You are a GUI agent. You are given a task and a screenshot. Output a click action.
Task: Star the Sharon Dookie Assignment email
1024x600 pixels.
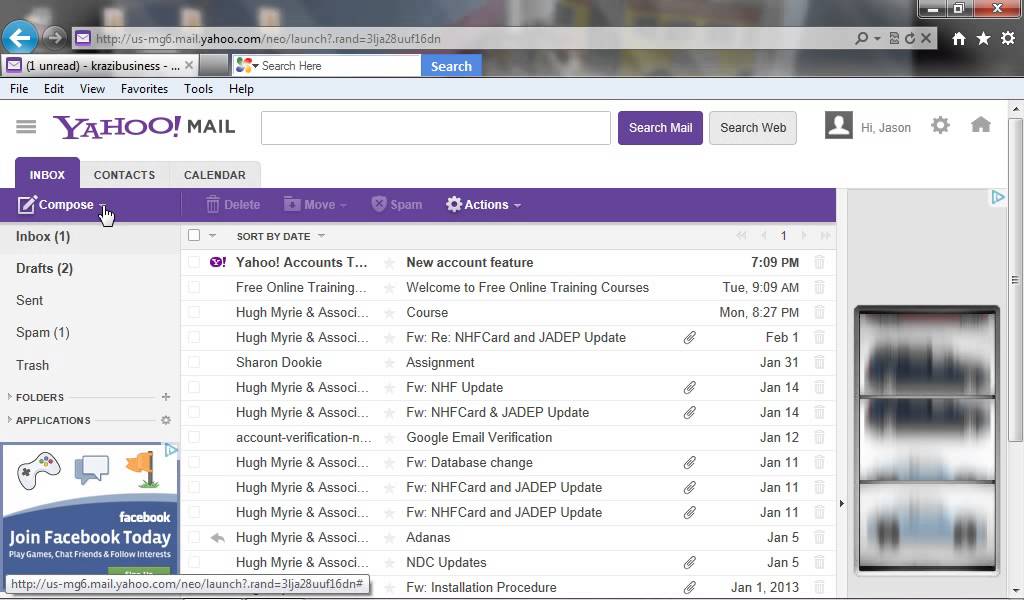[389, 363]
